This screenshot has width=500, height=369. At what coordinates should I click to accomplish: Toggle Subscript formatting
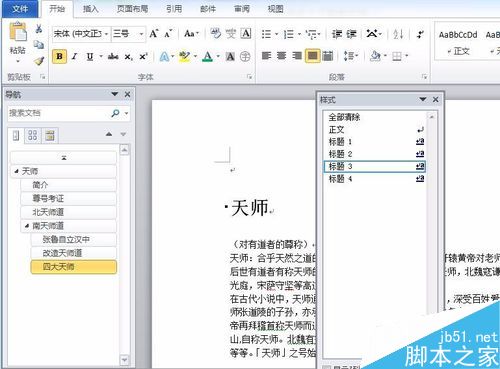[x=128, y=57]
